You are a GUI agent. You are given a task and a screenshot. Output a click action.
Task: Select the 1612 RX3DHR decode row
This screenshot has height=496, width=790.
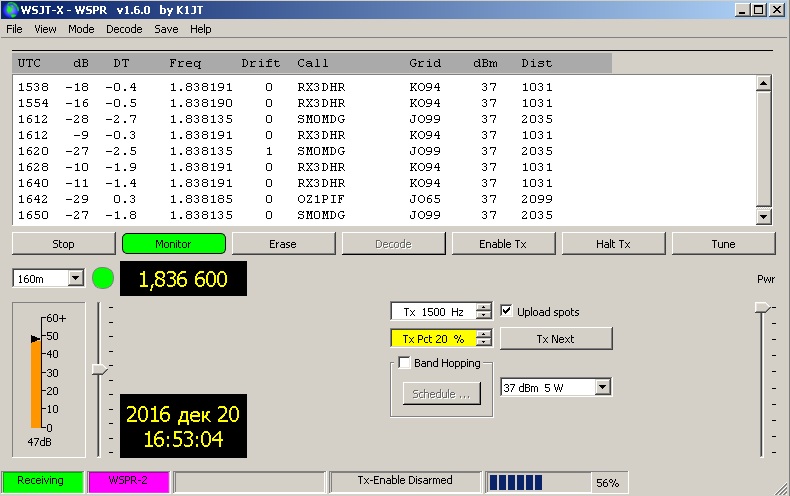tap(285, 135)
